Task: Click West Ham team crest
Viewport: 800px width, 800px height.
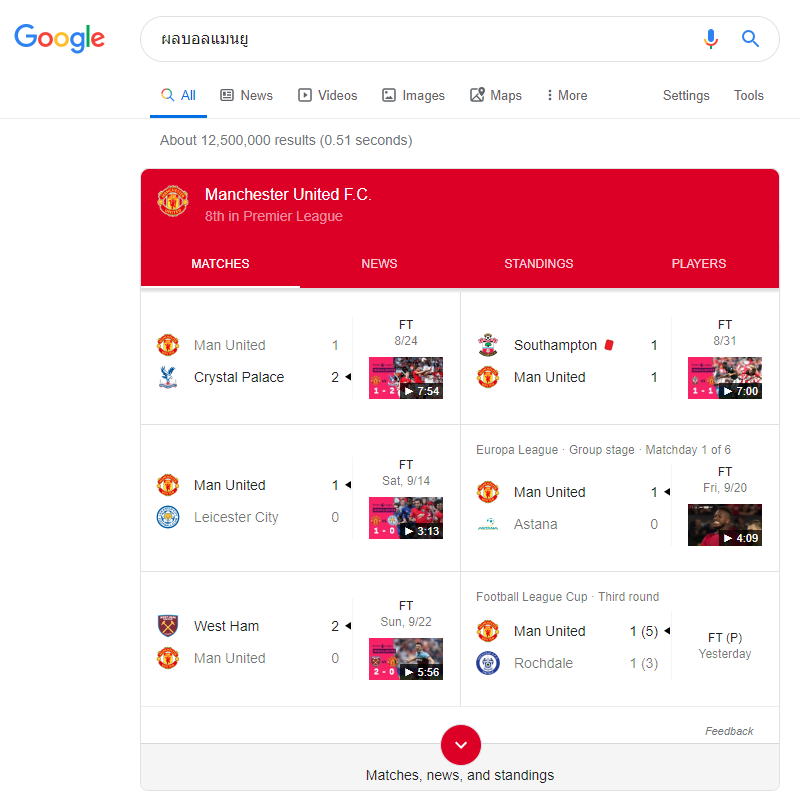Action: pyautogui.click(x=168, y=626)
